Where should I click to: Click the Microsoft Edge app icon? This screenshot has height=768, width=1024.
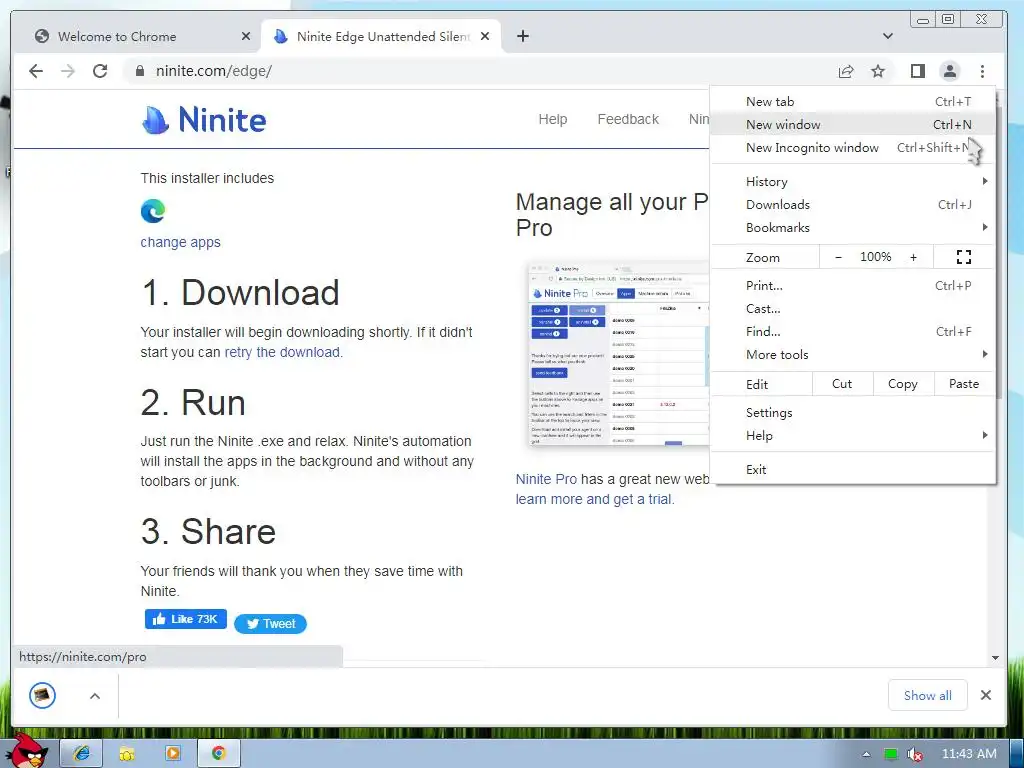point(153,211)
